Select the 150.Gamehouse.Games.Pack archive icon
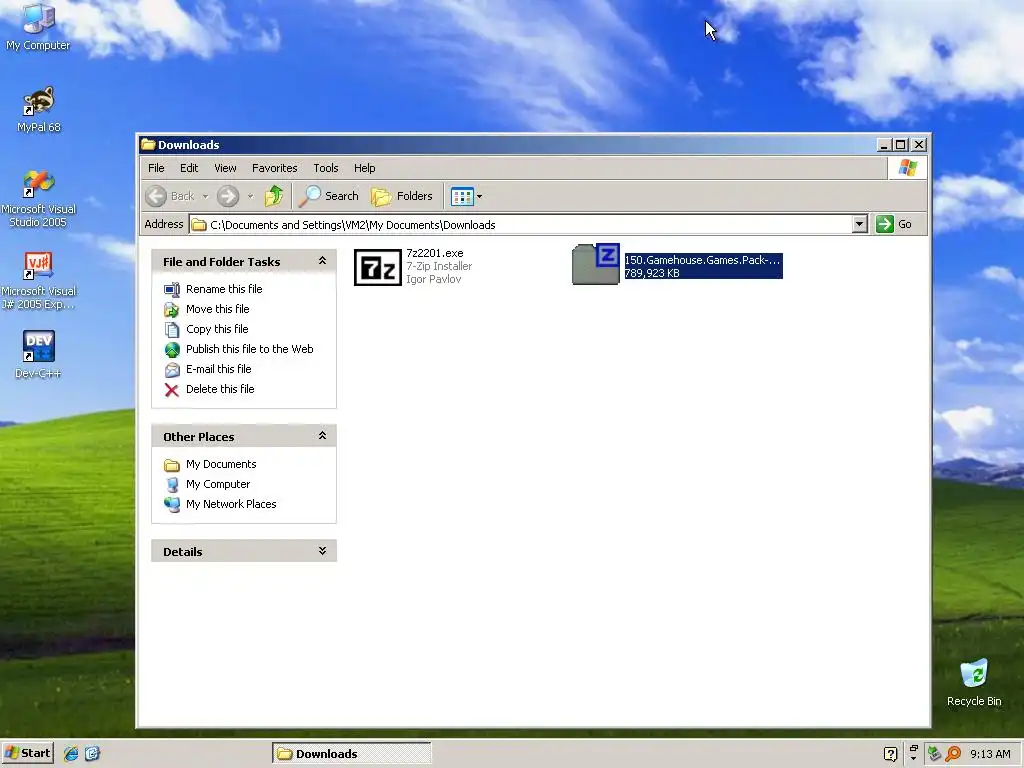The height and width of the screenshot is (768, 1024). tap(596, 264)
